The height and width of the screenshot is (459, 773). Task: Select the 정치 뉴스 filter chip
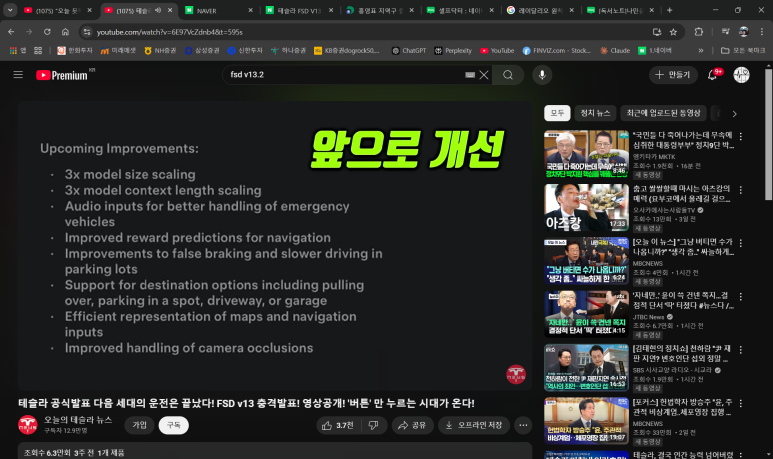pos(595,113)
